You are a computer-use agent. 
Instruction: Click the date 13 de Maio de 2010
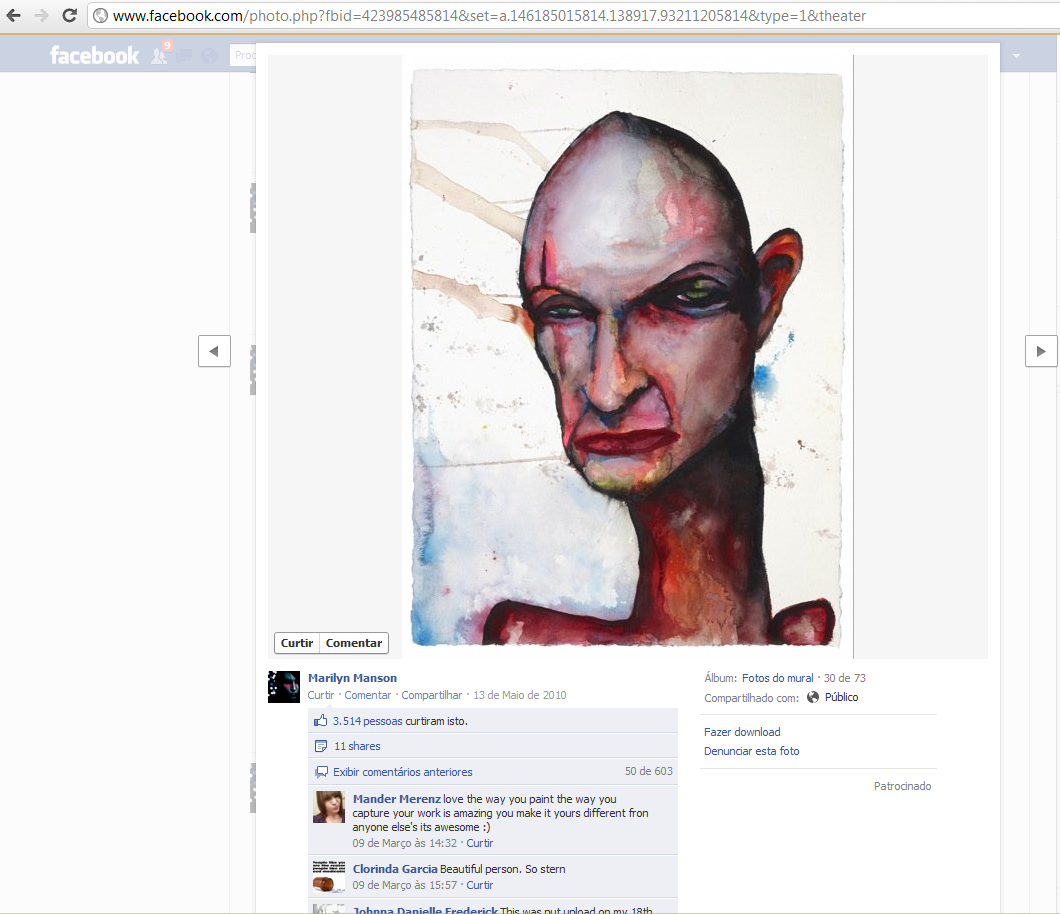(x=520, y=695)
